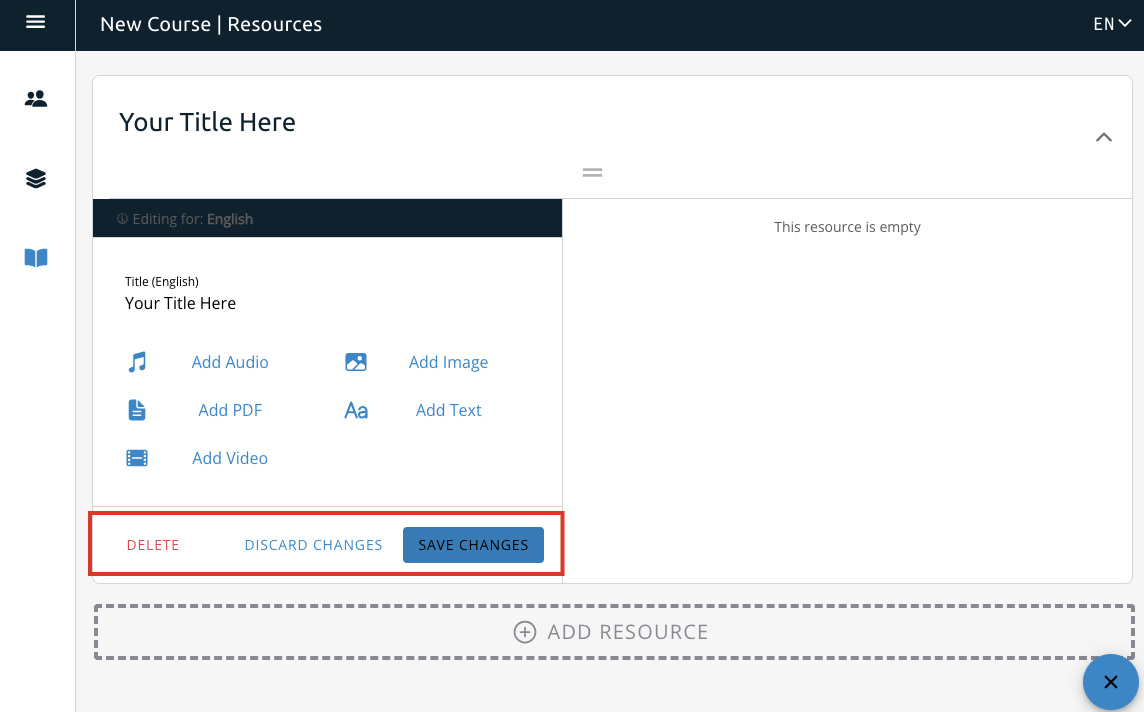This screenshot has width=1144, height=712.
Task: Click the Add Audio link
Action: [x=230, y=362]
